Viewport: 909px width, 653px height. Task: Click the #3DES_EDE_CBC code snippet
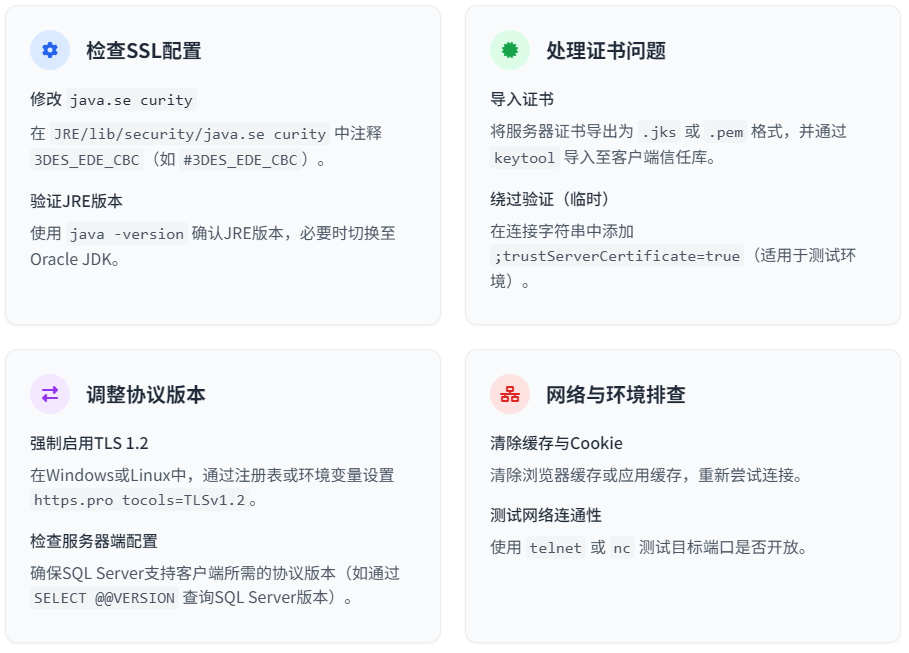[x=241, y=160]
